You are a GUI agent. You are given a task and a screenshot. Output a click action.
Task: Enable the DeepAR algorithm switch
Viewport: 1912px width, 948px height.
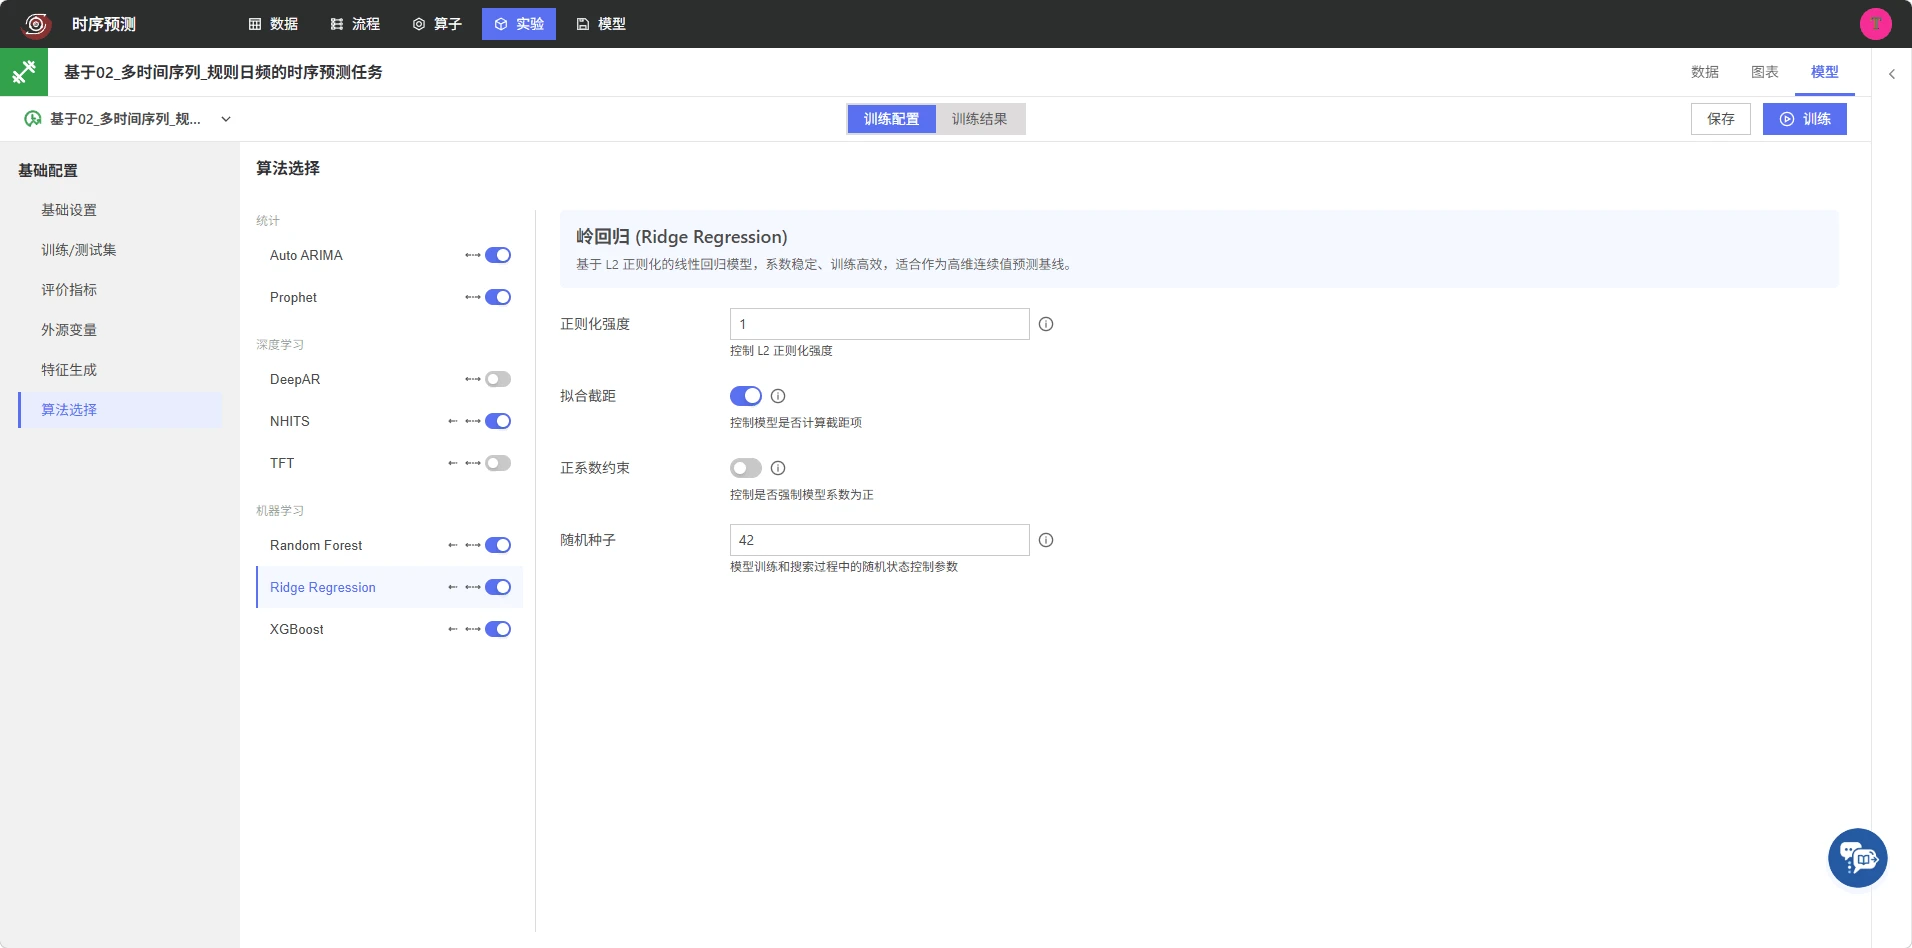pos(498,379)
